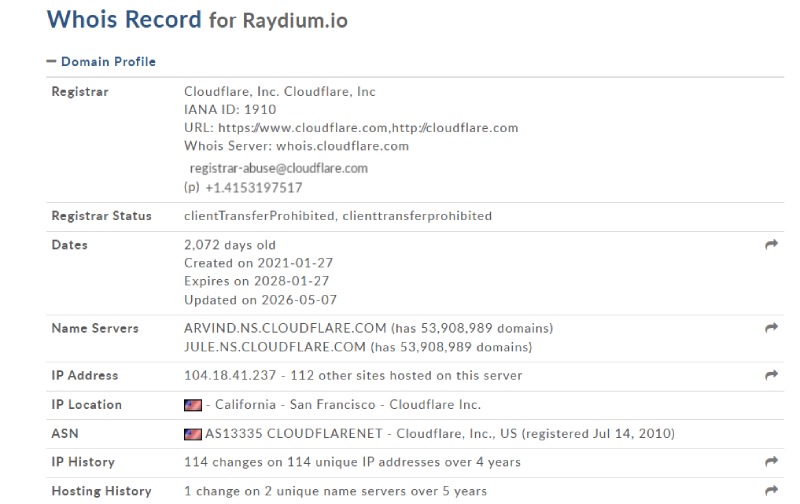Select the Hosting History row label
This screenshot has height=504, width=800.
pos(102,491)
